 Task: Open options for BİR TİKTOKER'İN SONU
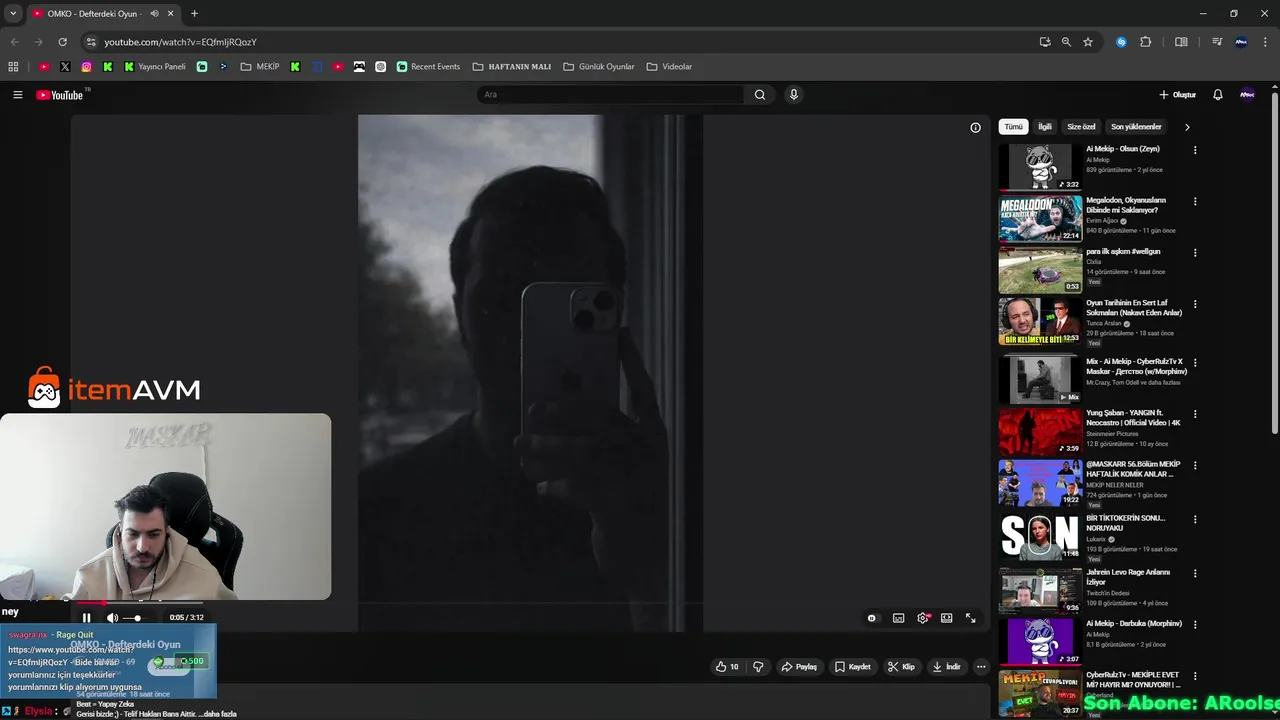(x=1195, y=520)
